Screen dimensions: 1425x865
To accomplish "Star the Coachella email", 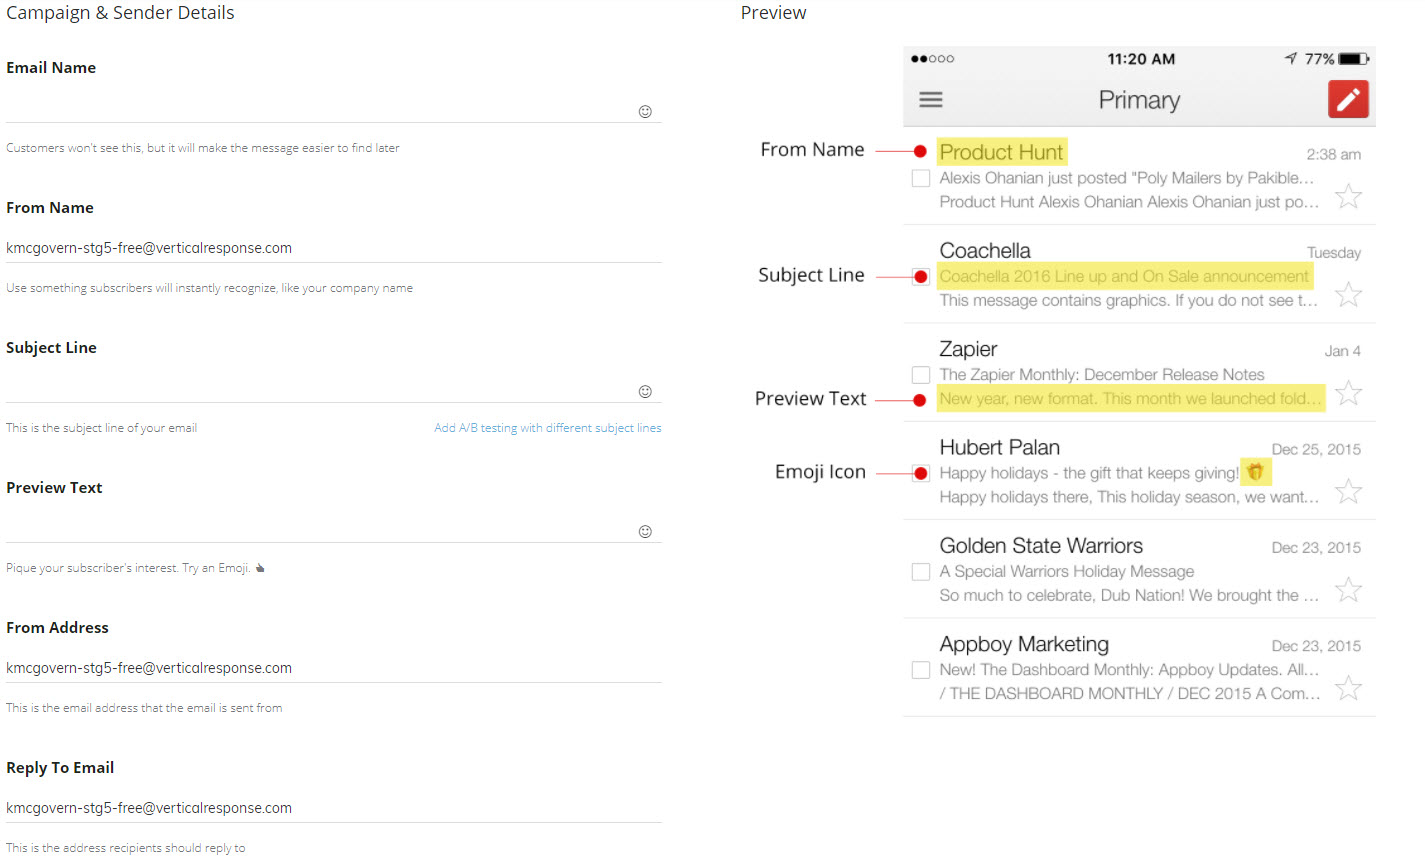I will 1348,294.
